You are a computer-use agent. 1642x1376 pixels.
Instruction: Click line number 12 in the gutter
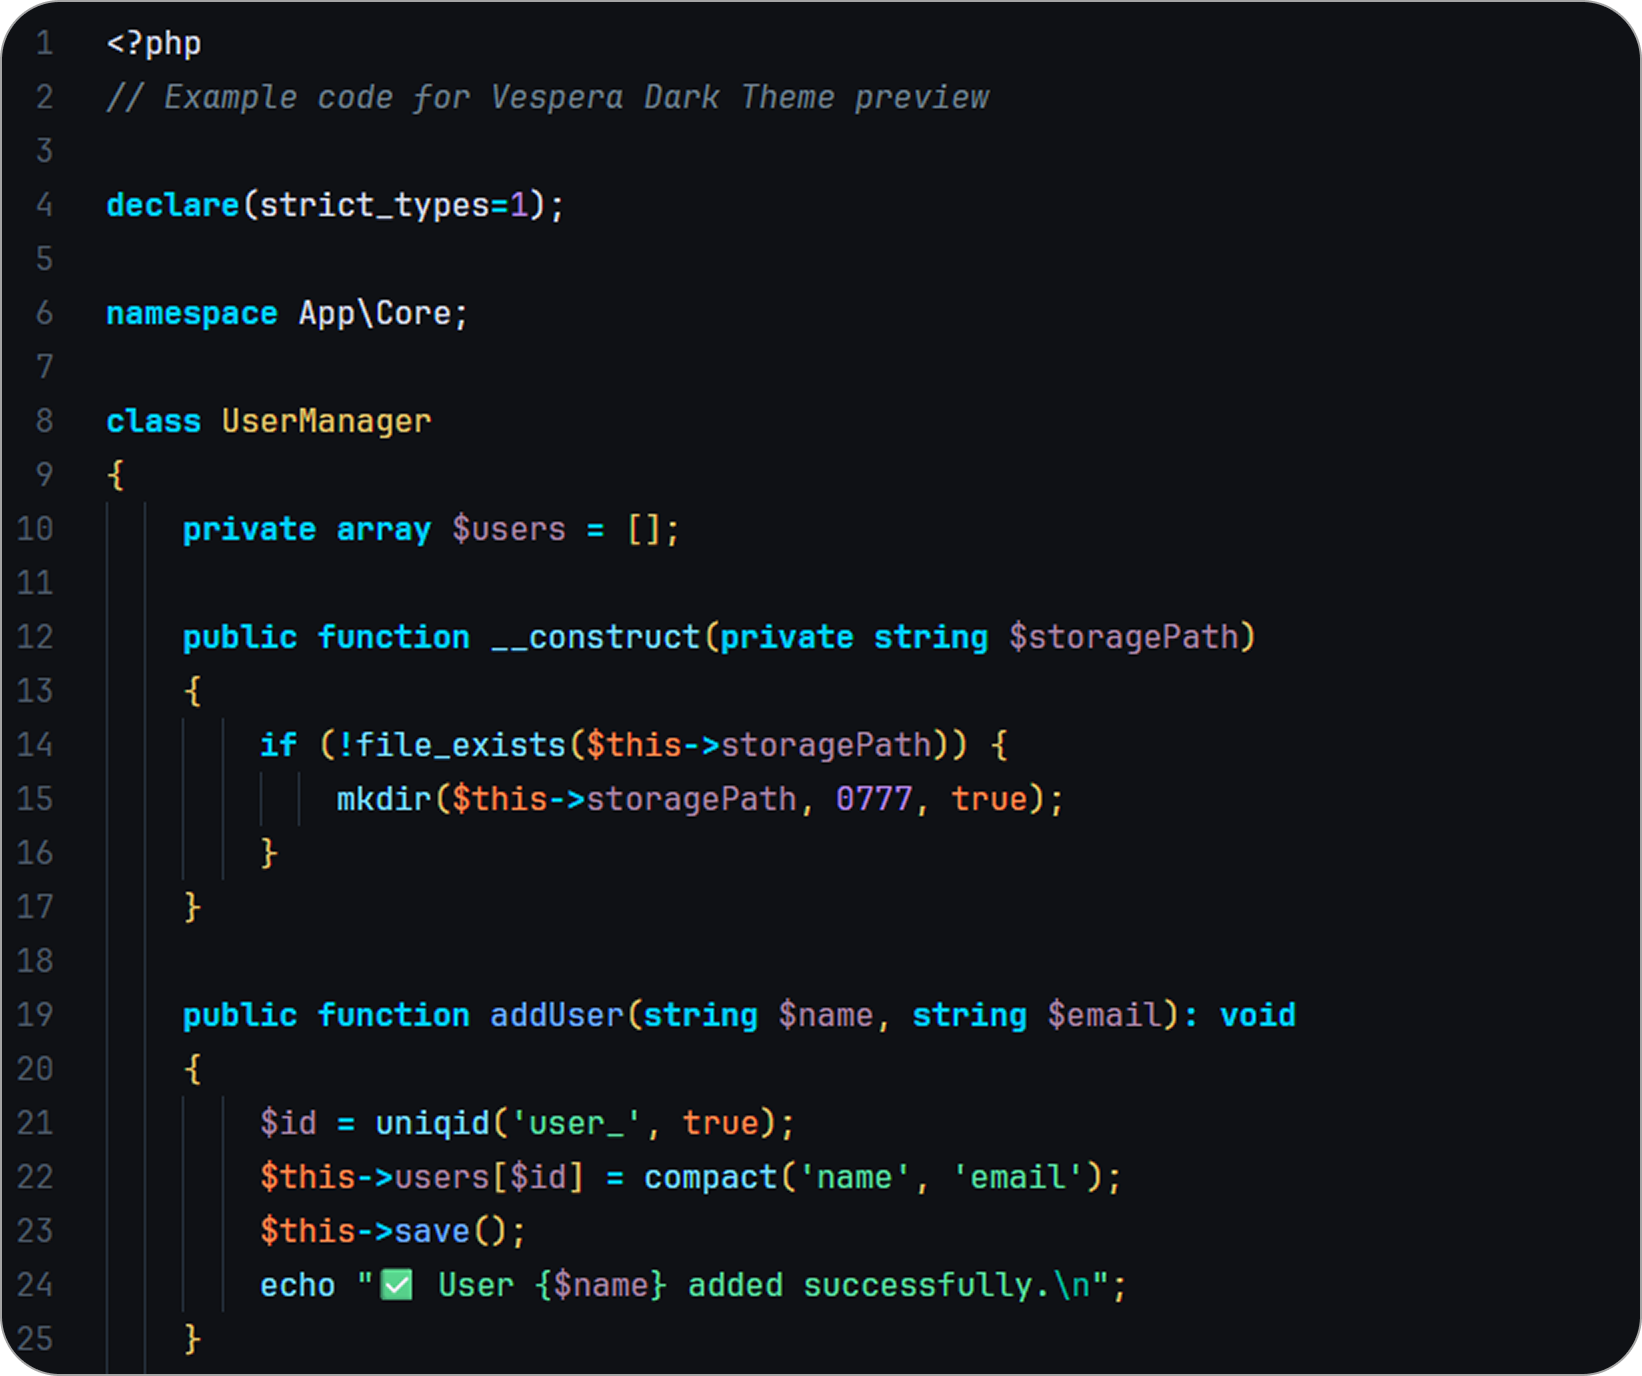coord(35,637)
